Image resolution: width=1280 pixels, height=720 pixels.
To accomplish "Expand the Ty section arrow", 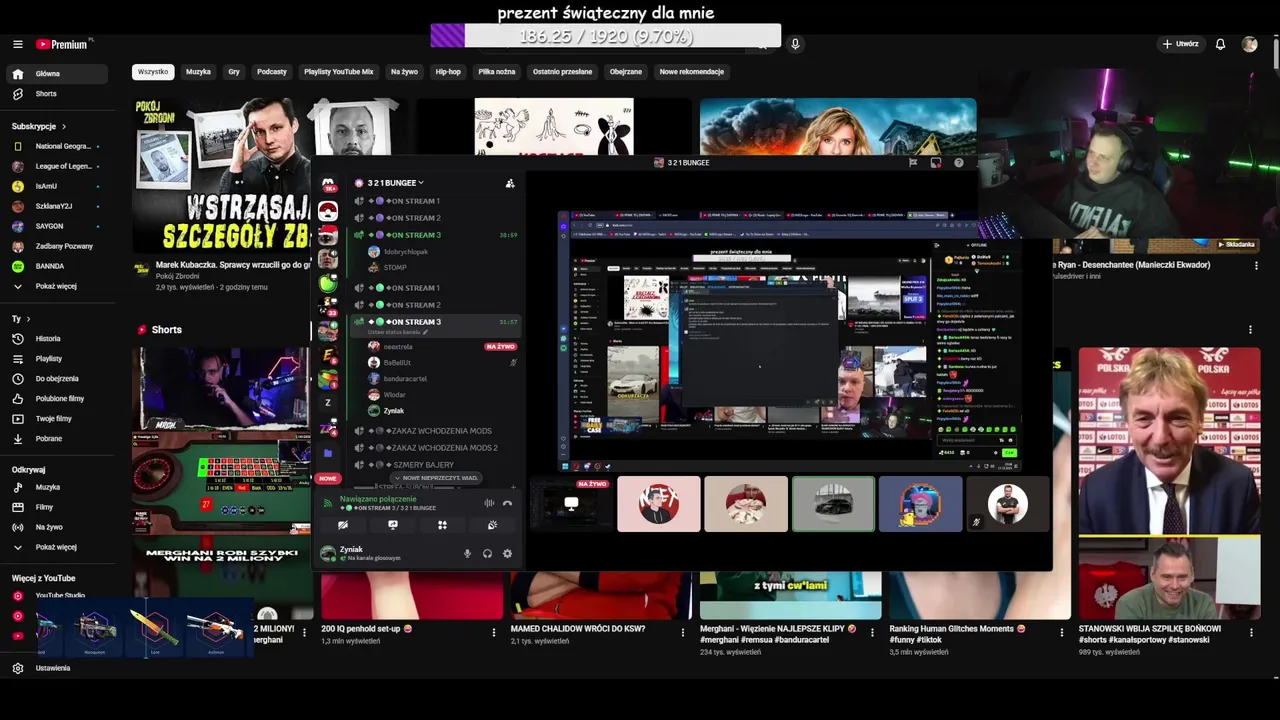I will pyautogui.click(x=28, y=319).
